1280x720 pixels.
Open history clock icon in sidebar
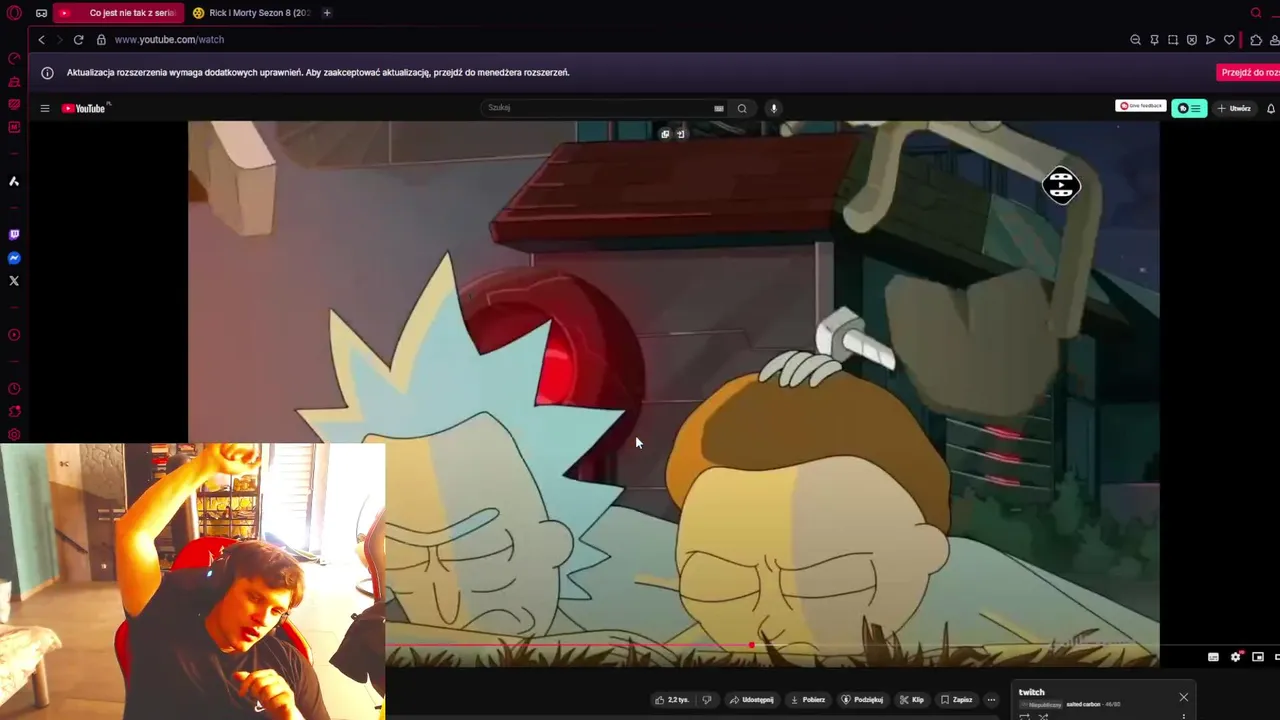tap(14, 389)
